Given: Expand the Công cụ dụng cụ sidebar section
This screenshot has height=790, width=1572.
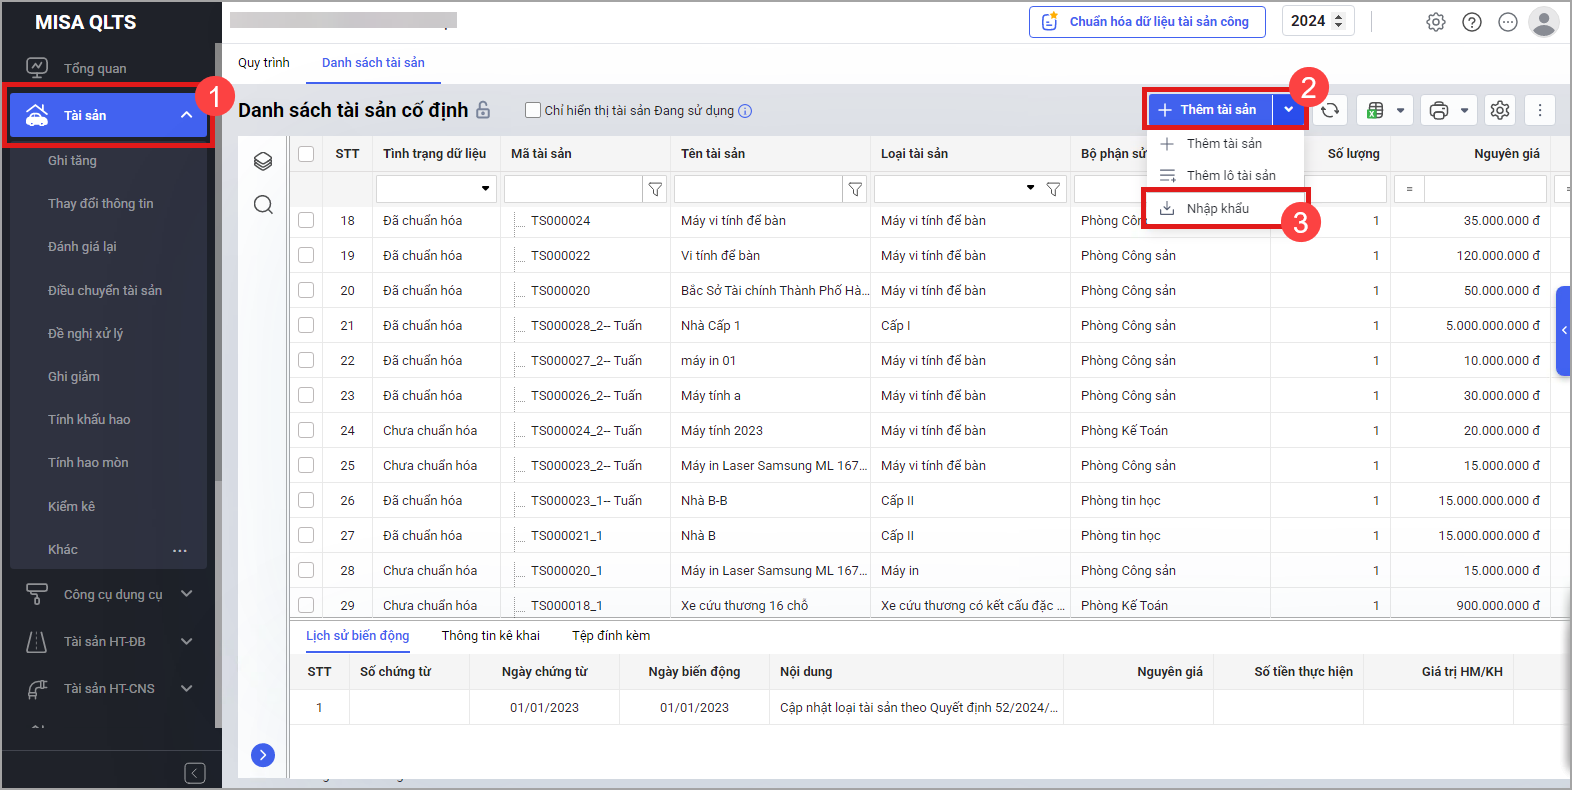Looking at the screenshot, I should tap(186, 594).
